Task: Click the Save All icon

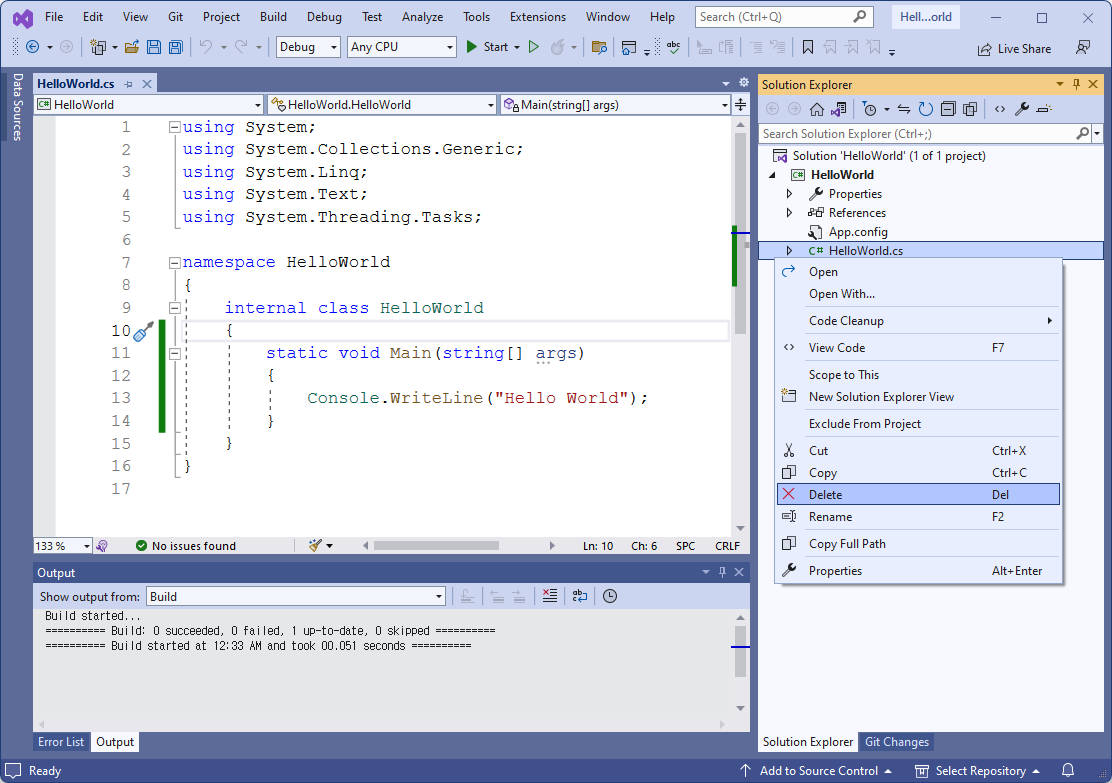Action: (x=175, y=48)
